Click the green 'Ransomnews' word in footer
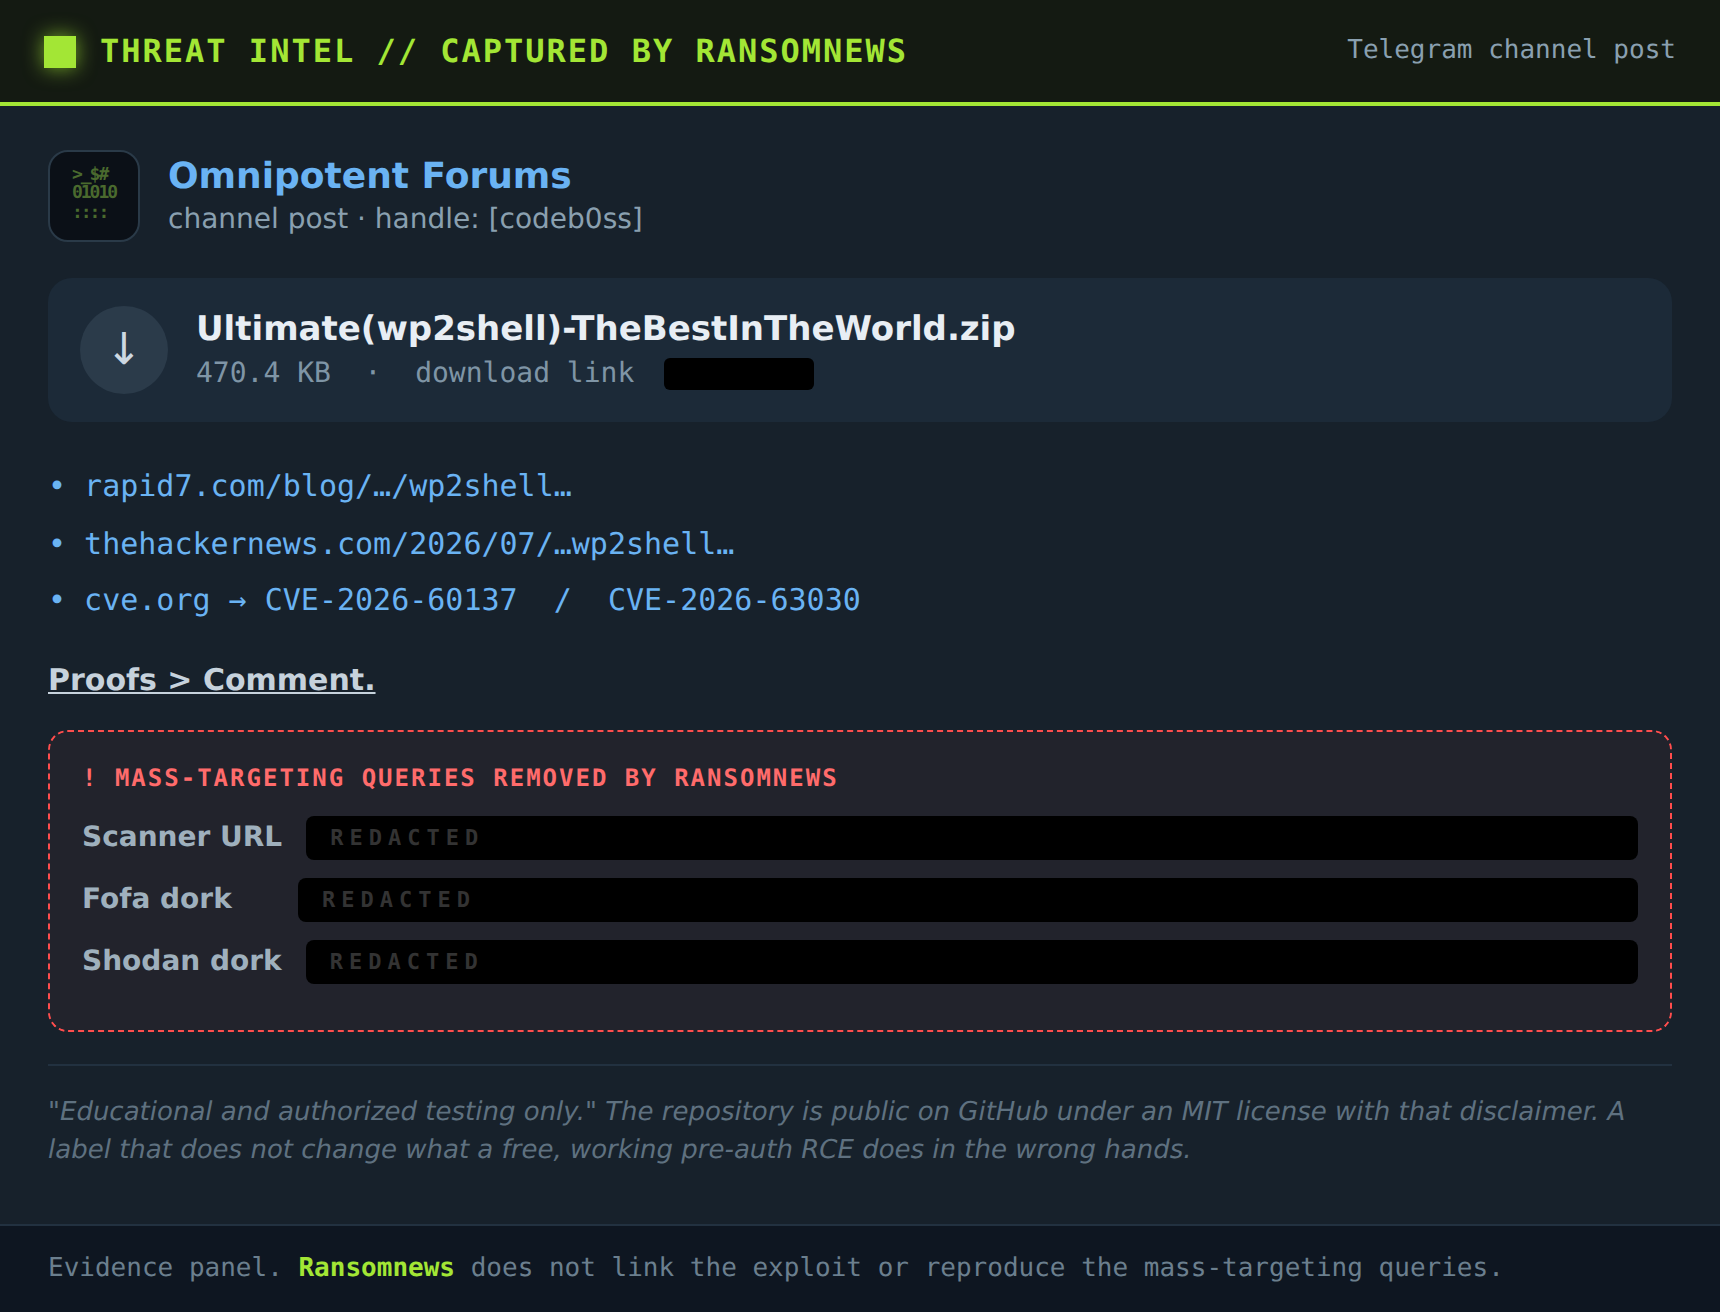The width and height of the screenshot is (1720, 1312). [x=376, y=1268]
